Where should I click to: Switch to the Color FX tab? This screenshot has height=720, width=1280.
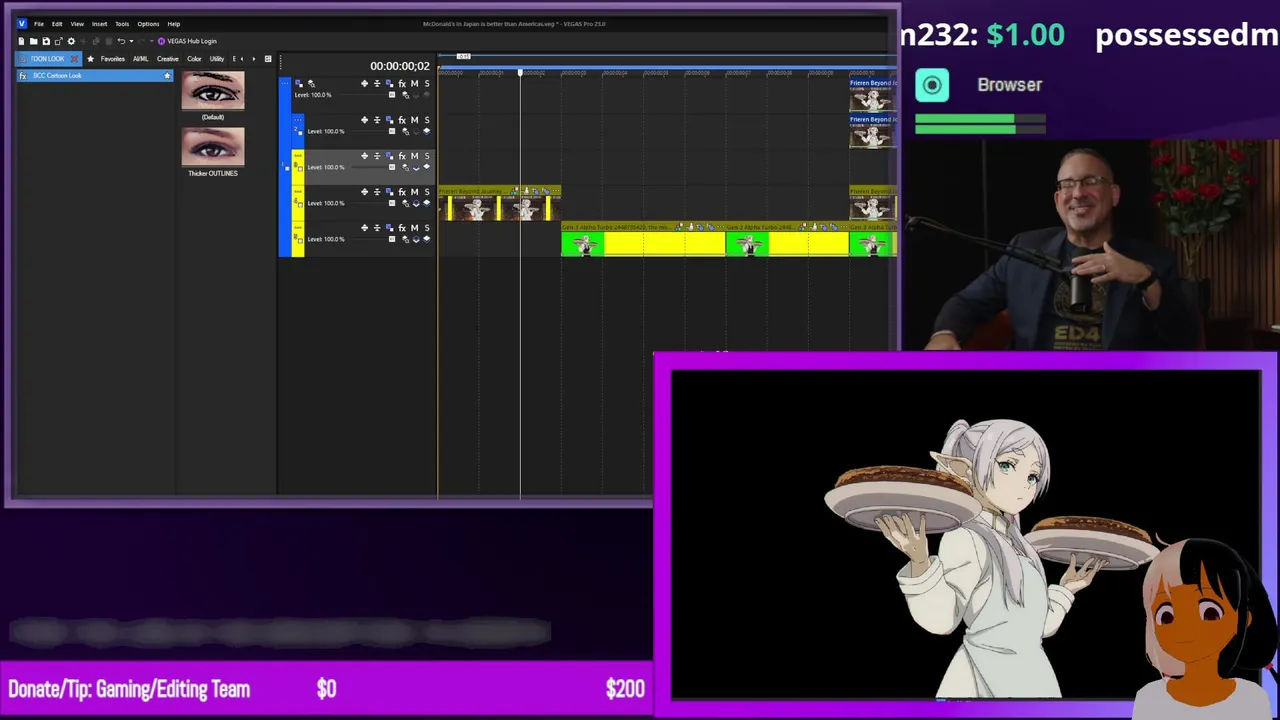click(194, 59)
